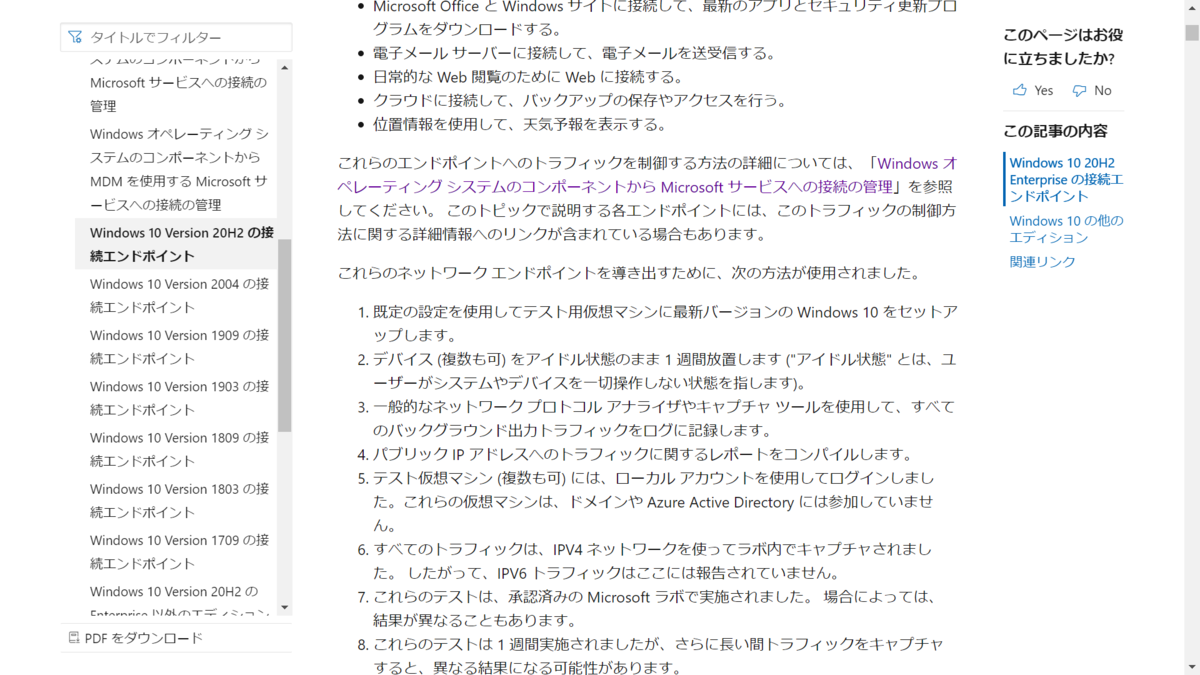Open Windows 10 Version 1903 の接続エンドポイント

coord(180,398)
